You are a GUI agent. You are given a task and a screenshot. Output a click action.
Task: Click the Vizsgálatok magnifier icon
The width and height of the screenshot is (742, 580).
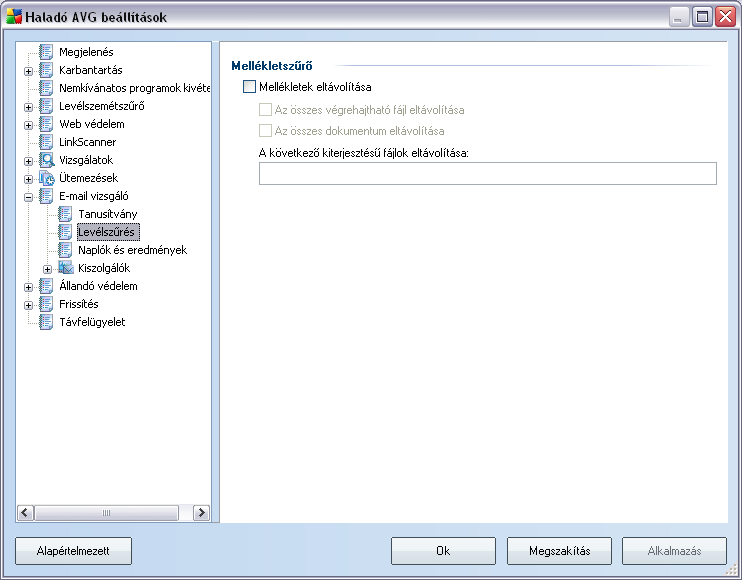click(x=46, y=160)
